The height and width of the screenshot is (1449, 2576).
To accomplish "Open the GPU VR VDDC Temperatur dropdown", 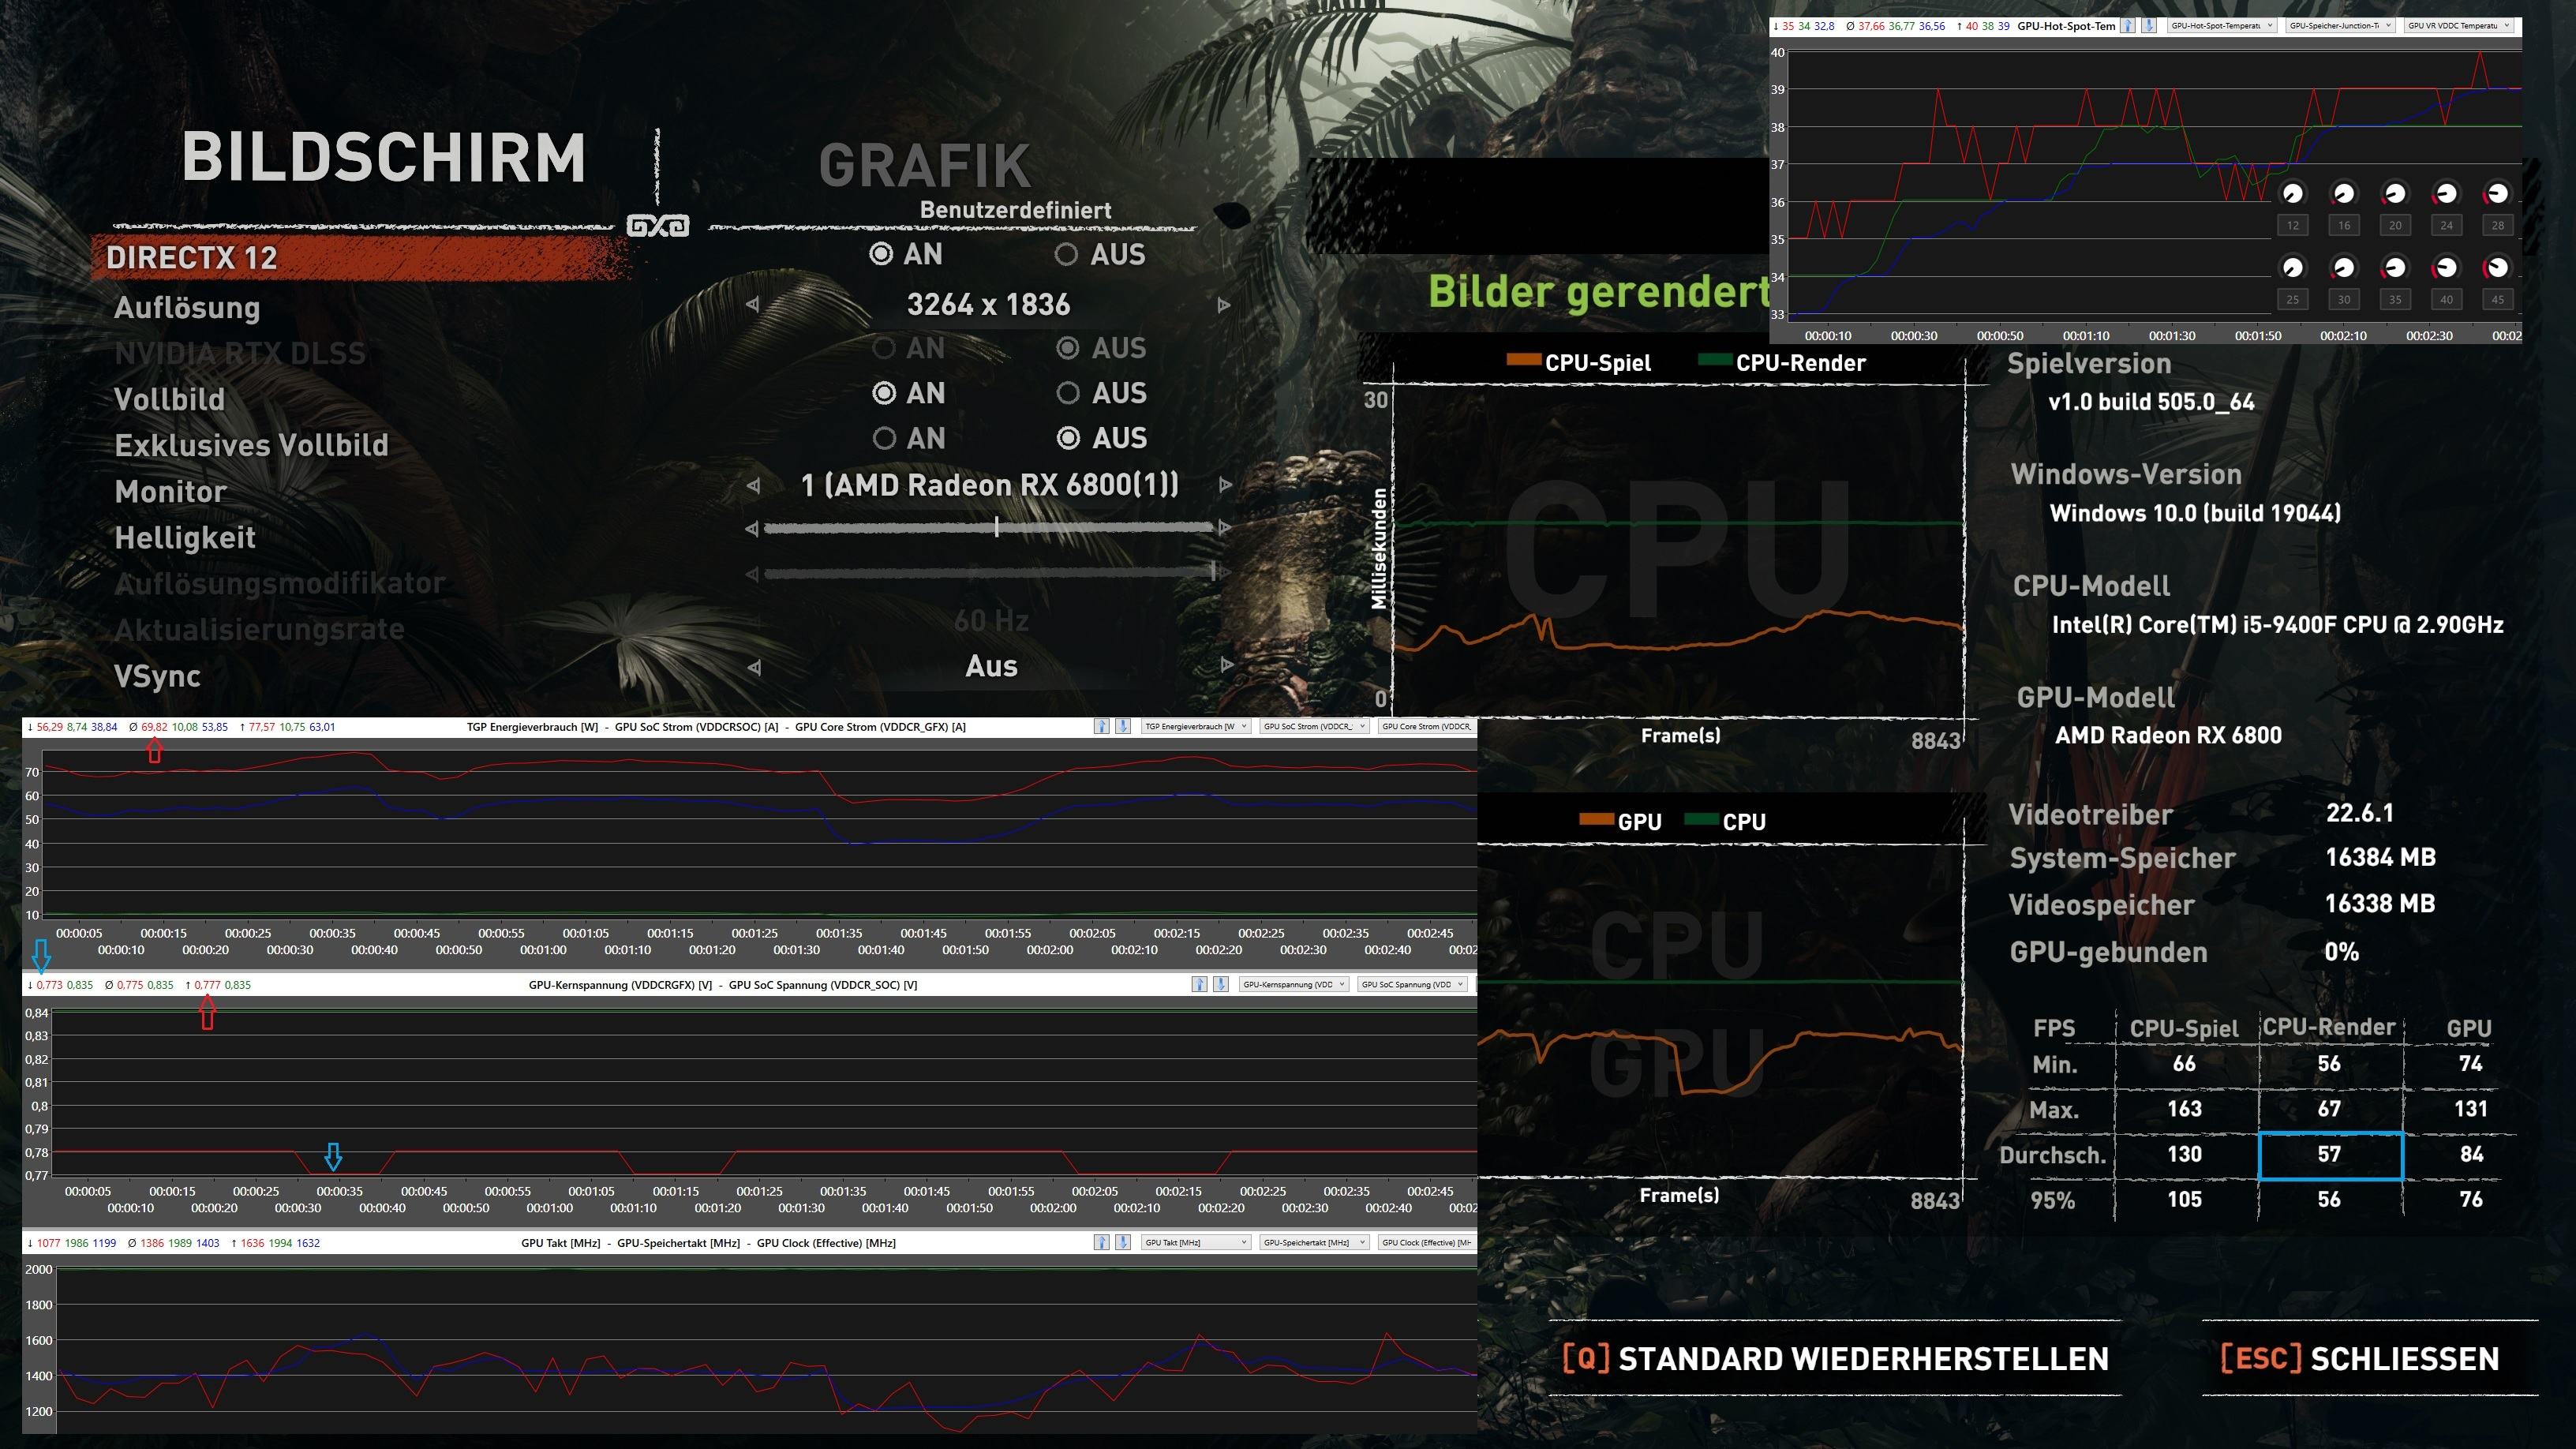I will tap(2459, 26).
